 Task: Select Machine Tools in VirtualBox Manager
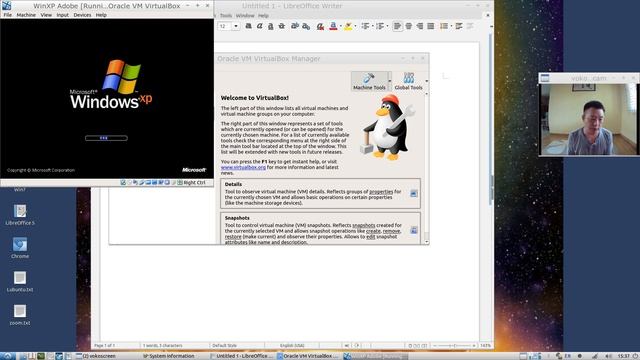[x=369, y=81]
